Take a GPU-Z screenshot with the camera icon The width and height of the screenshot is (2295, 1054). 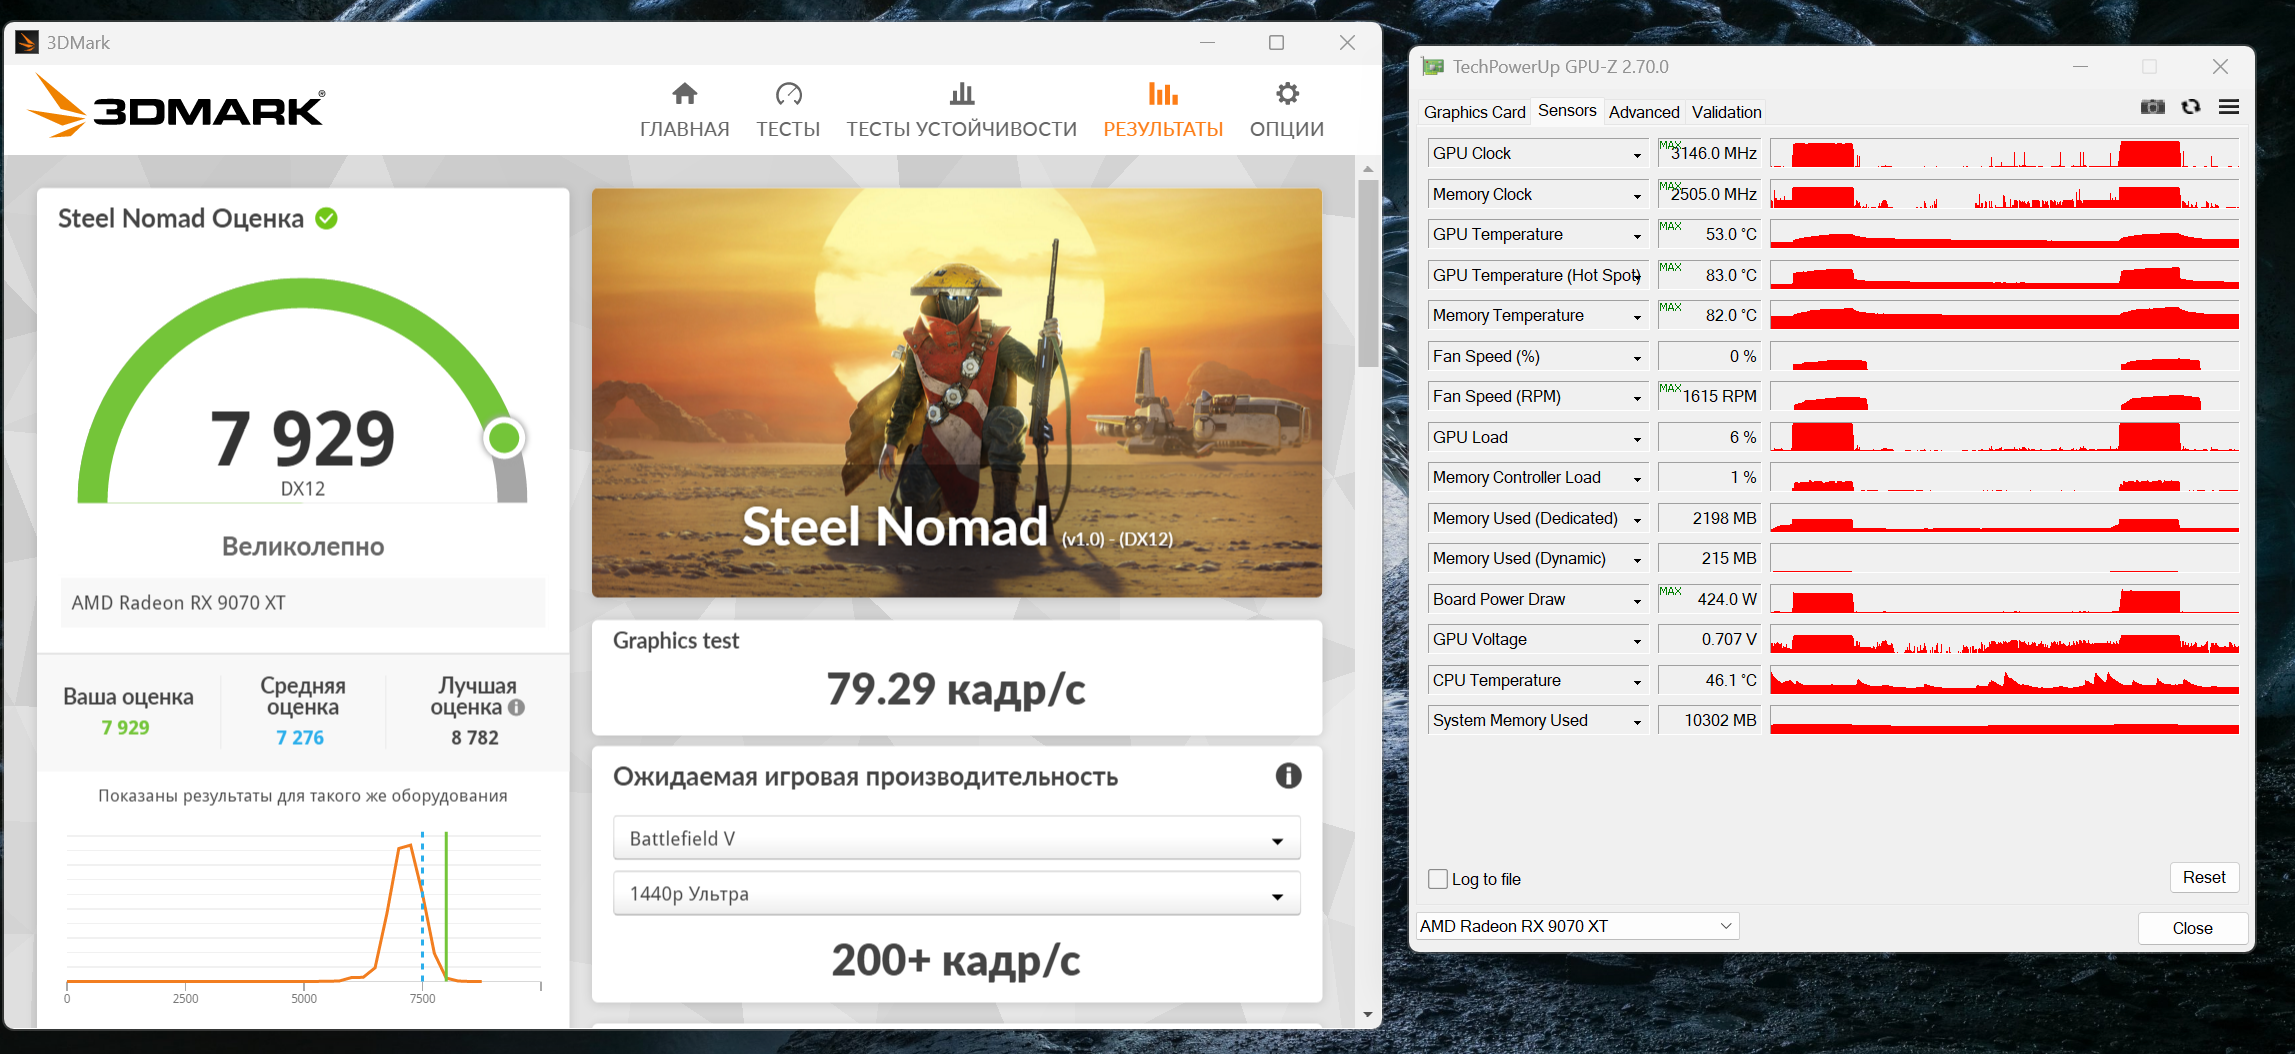click(x=2152, y=107)
